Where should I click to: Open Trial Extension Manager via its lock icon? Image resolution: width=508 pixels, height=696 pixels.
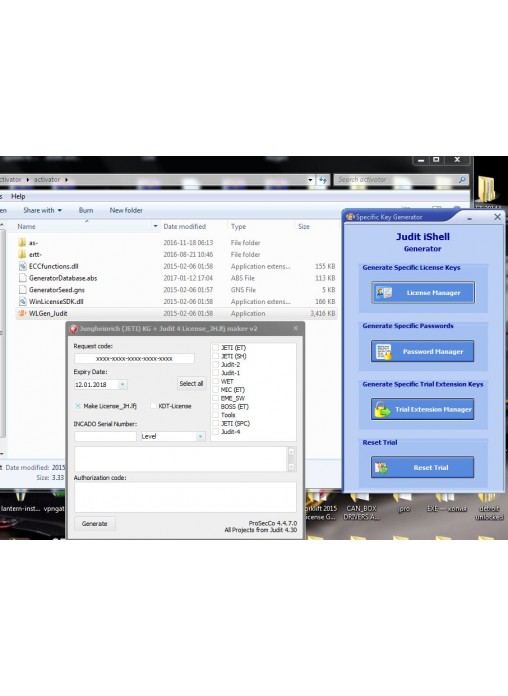(x=382, y=409)
